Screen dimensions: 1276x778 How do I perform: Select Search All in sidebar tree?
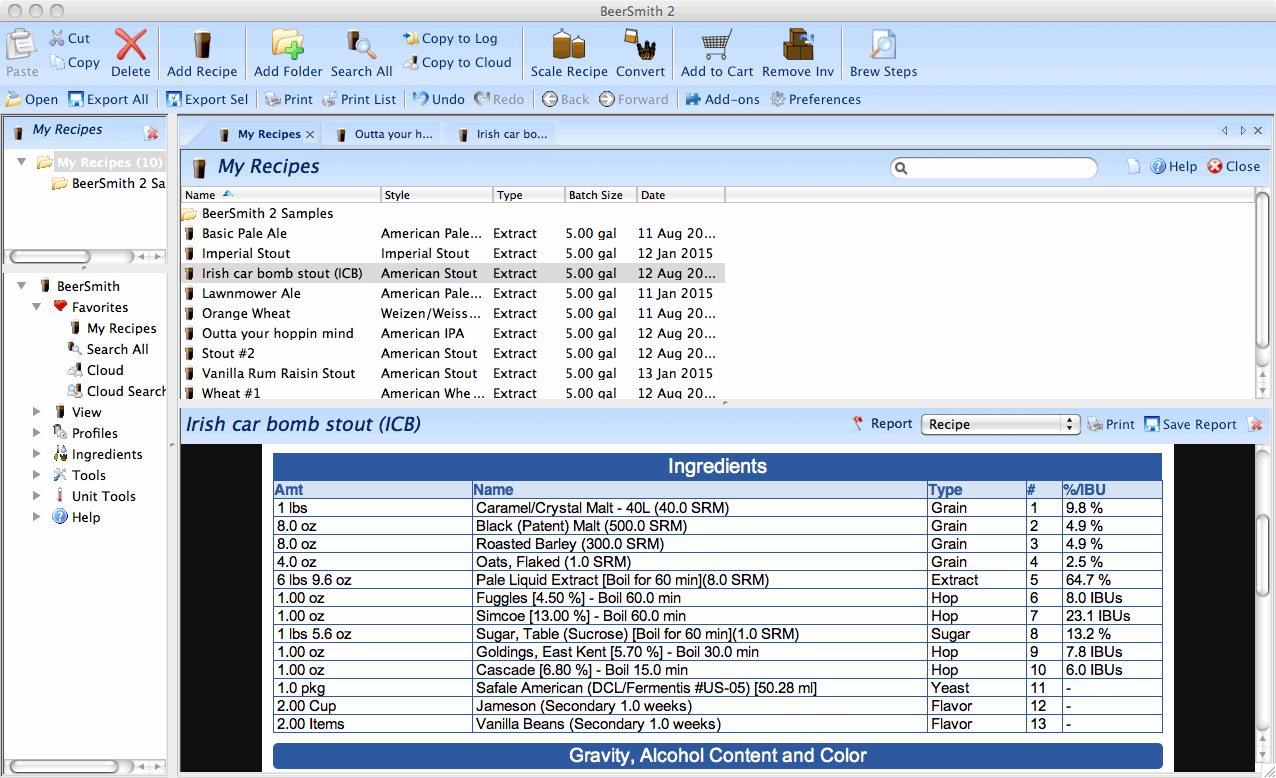coord(108,349)
